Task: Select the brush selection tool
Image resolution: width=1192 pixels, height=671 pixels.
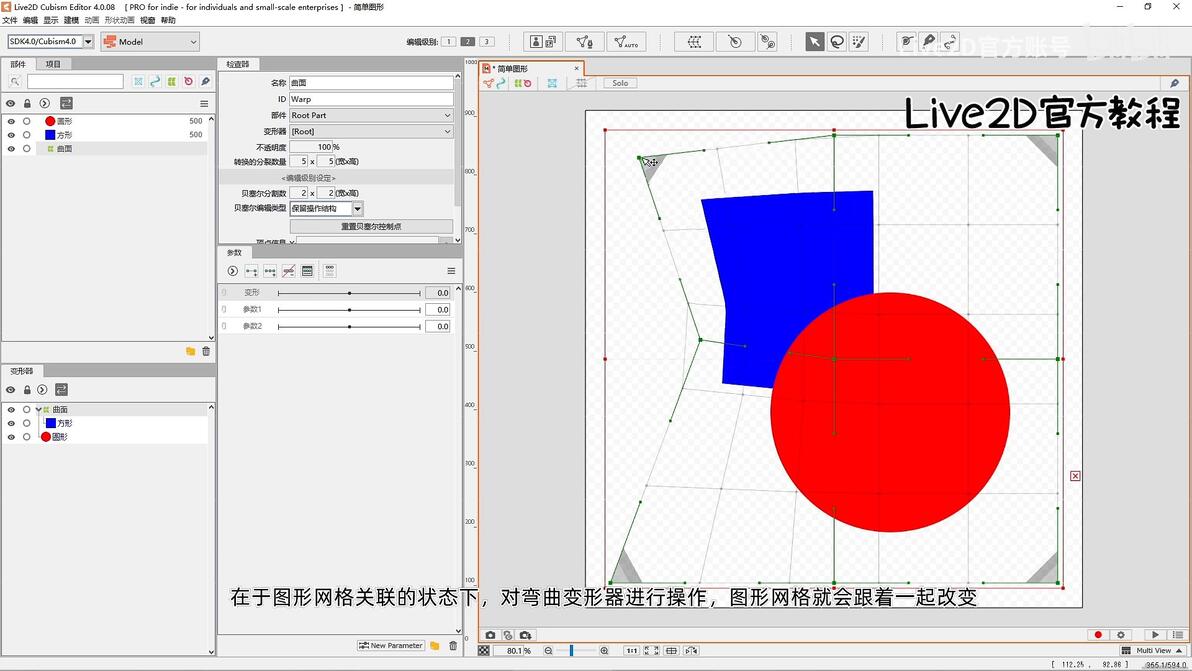Action: pyautogui.click(x=858, y=42)
